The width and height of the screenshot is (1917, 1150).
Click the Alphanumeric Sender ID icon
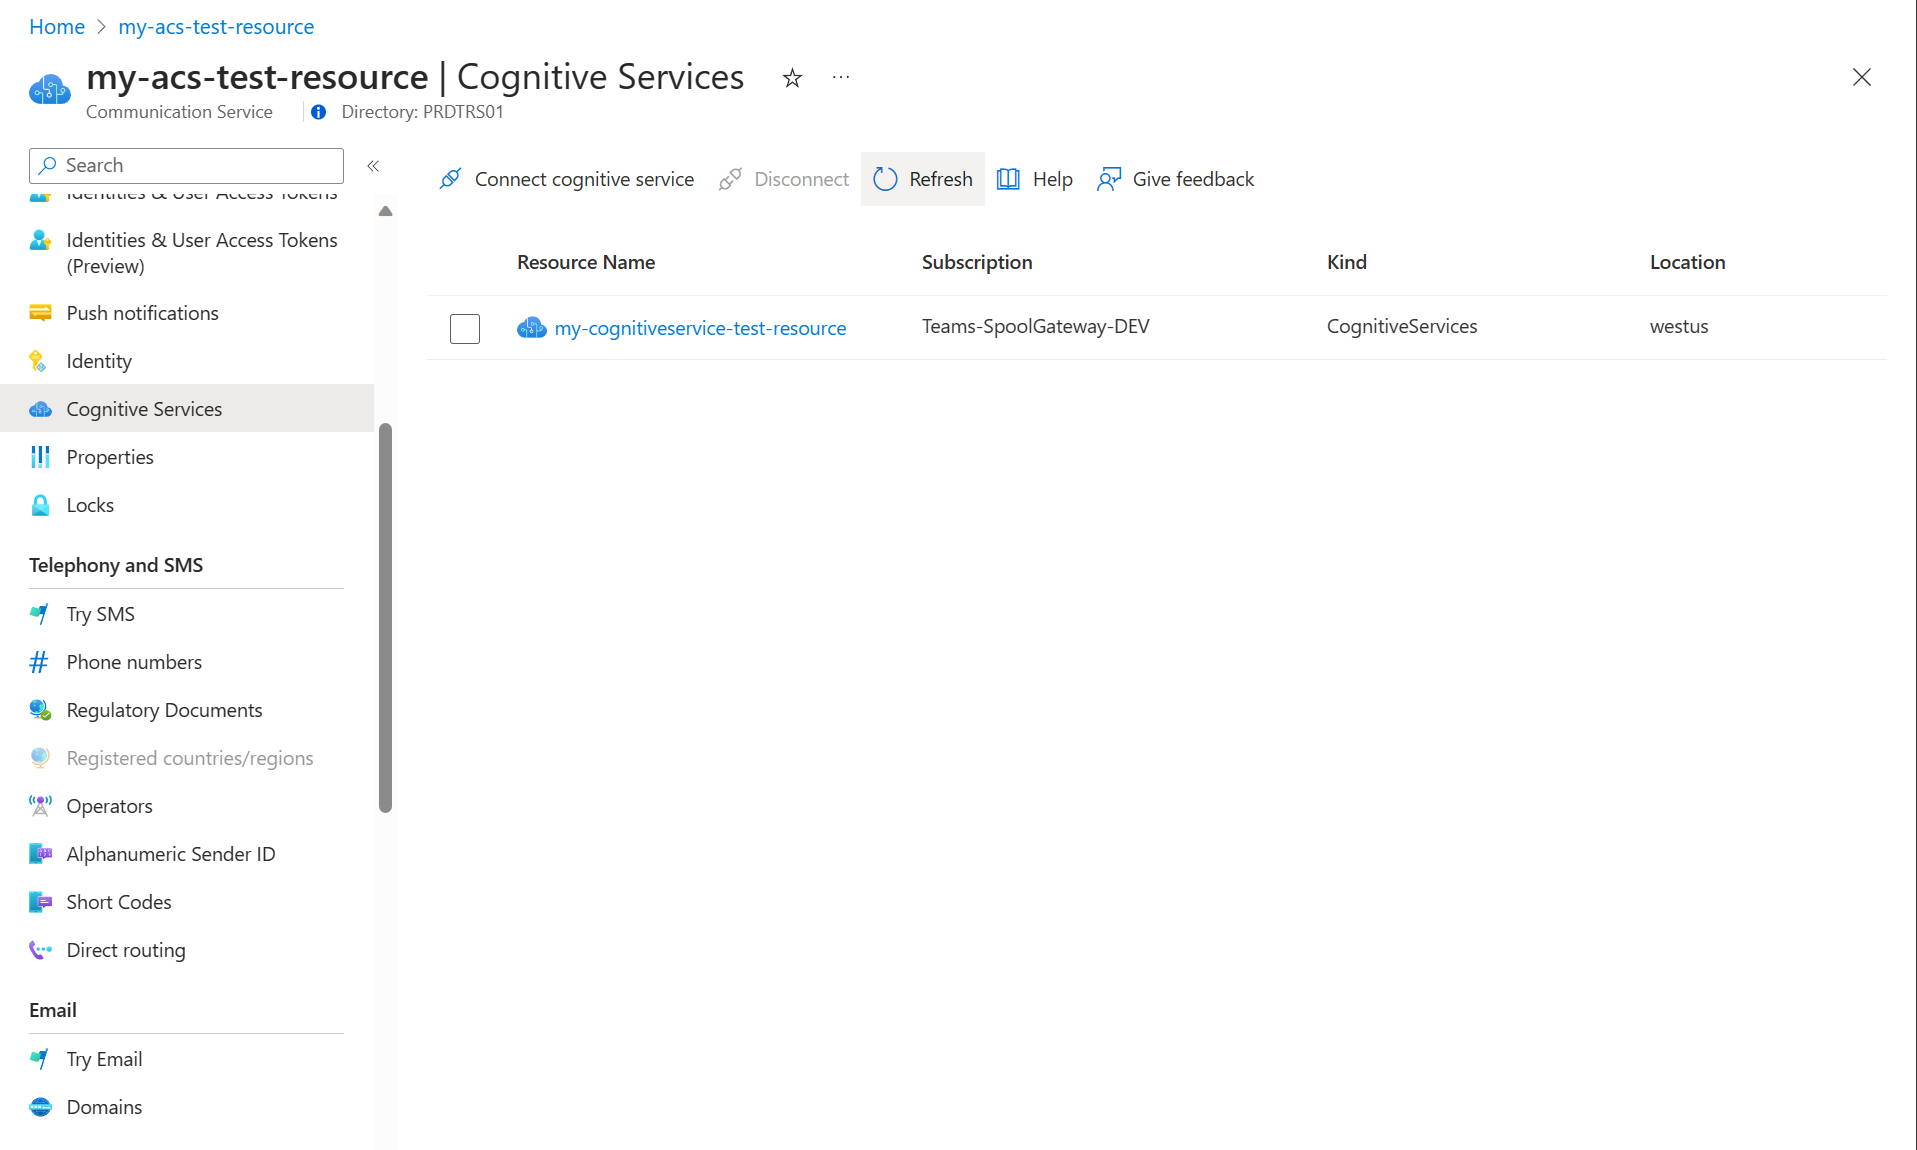40,854
